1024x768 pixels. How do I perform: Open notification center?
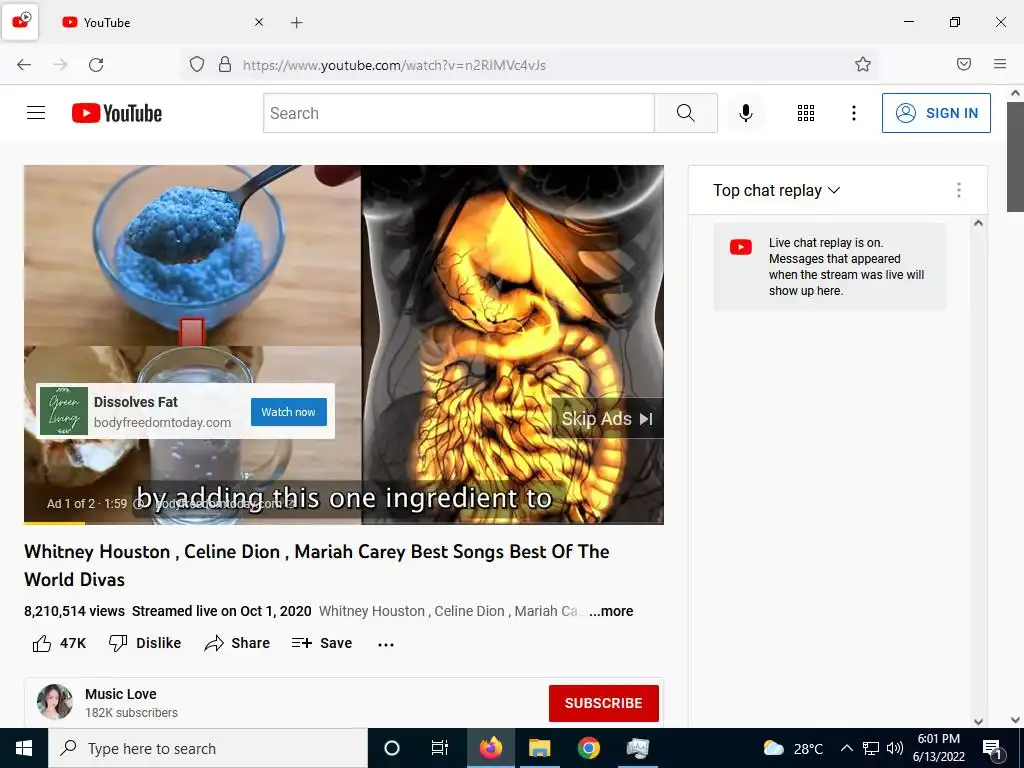[x=993, y=749]
